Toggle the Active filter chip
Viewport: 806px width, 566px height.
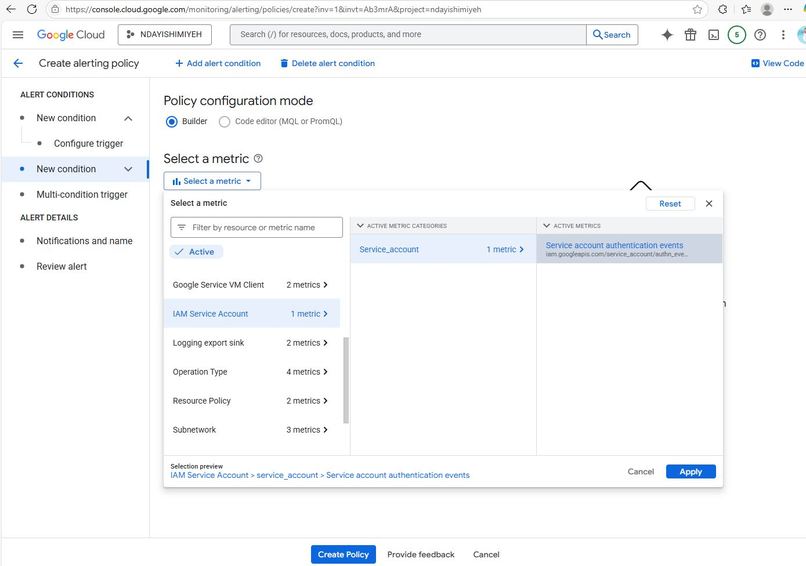coord(196,252)
